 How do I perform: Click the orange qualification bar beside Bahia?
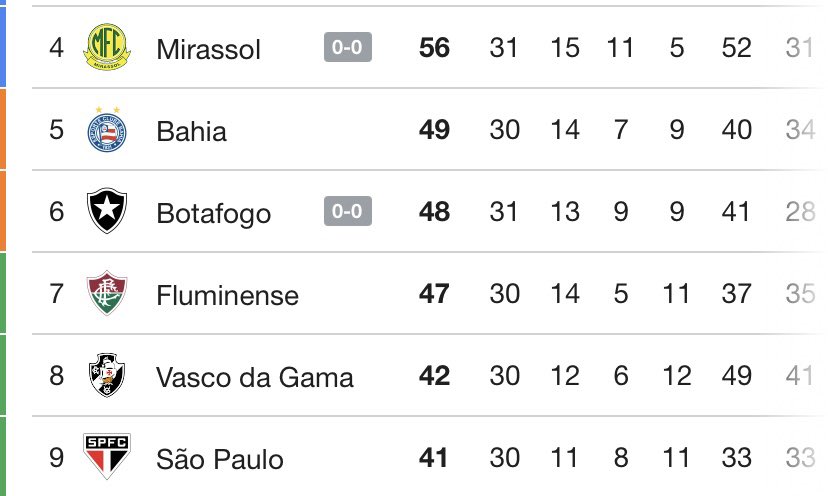tap(3, 130)
